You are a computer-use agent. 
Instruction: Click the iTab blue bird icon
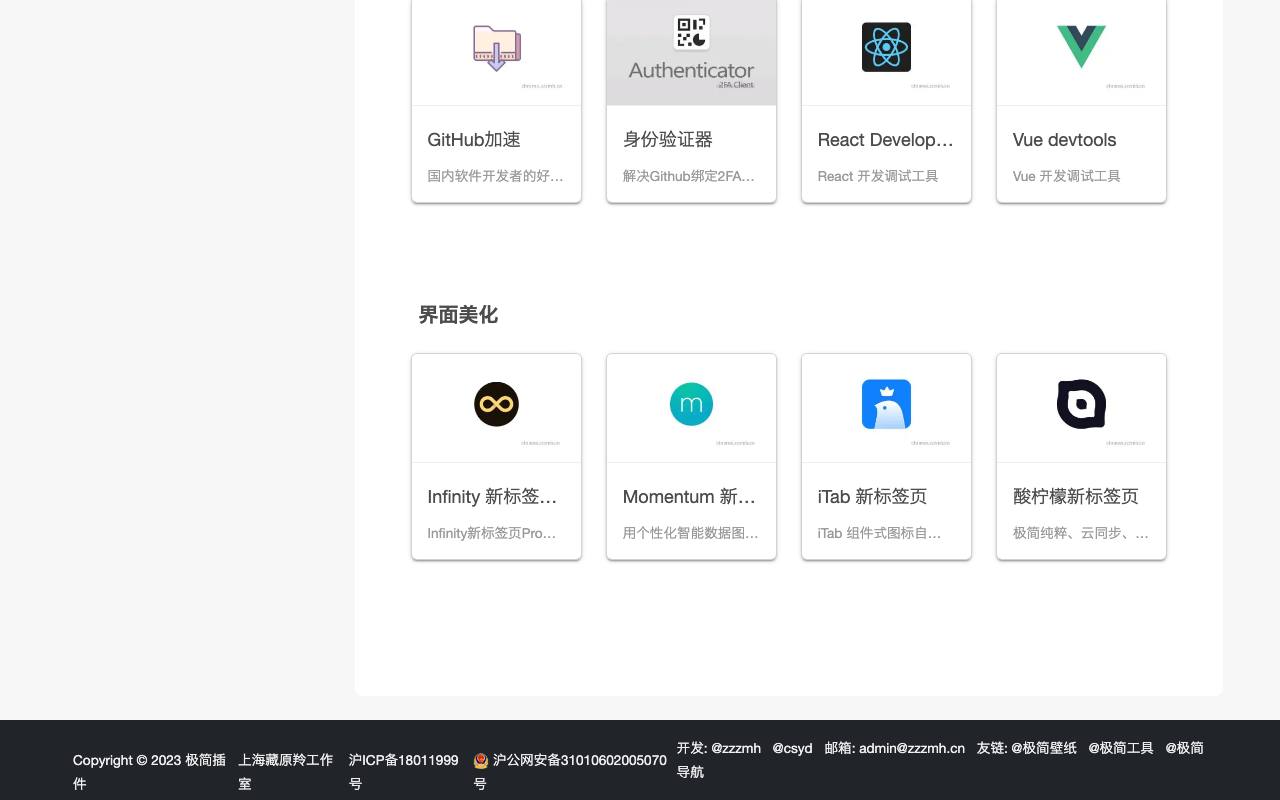pyautogui.click(x=886, y=404)
